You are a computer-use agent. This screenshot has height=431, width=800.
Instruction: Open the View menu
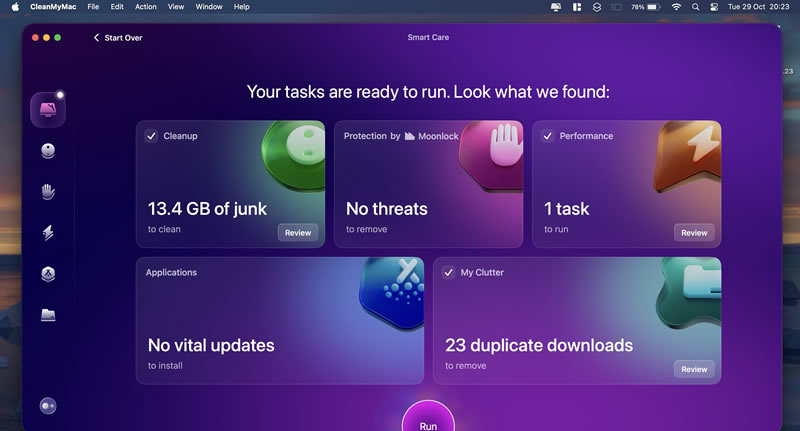176,7
